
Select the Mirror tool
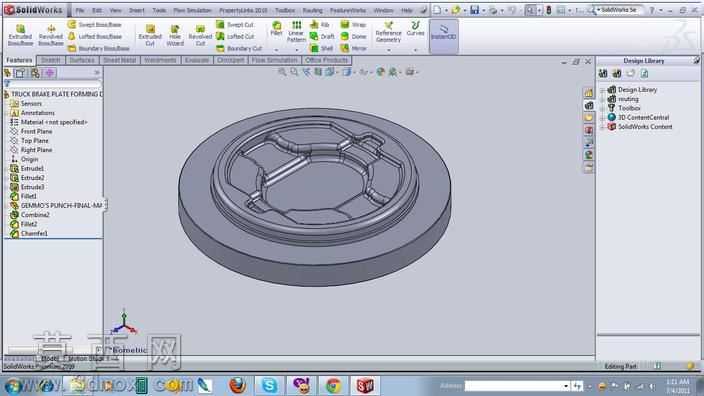354,48
